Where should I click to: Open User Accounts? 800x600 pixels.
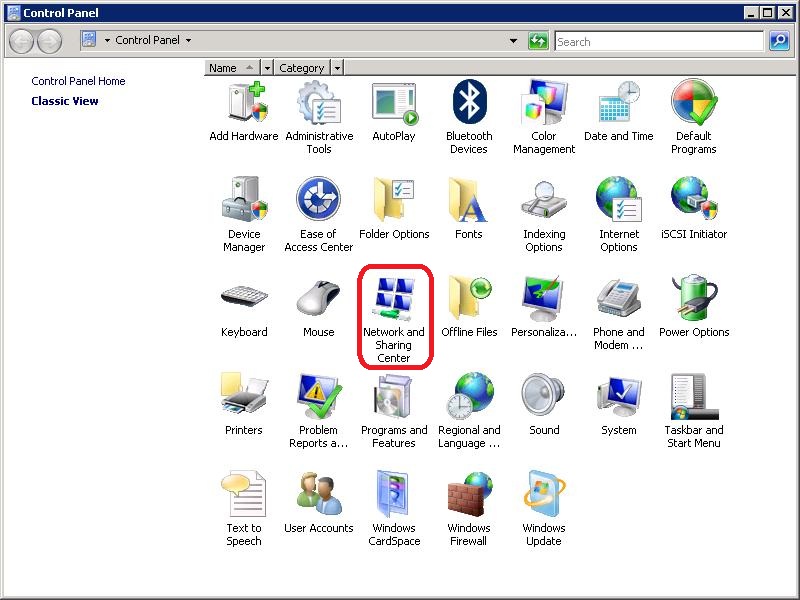tap(319, 503)
